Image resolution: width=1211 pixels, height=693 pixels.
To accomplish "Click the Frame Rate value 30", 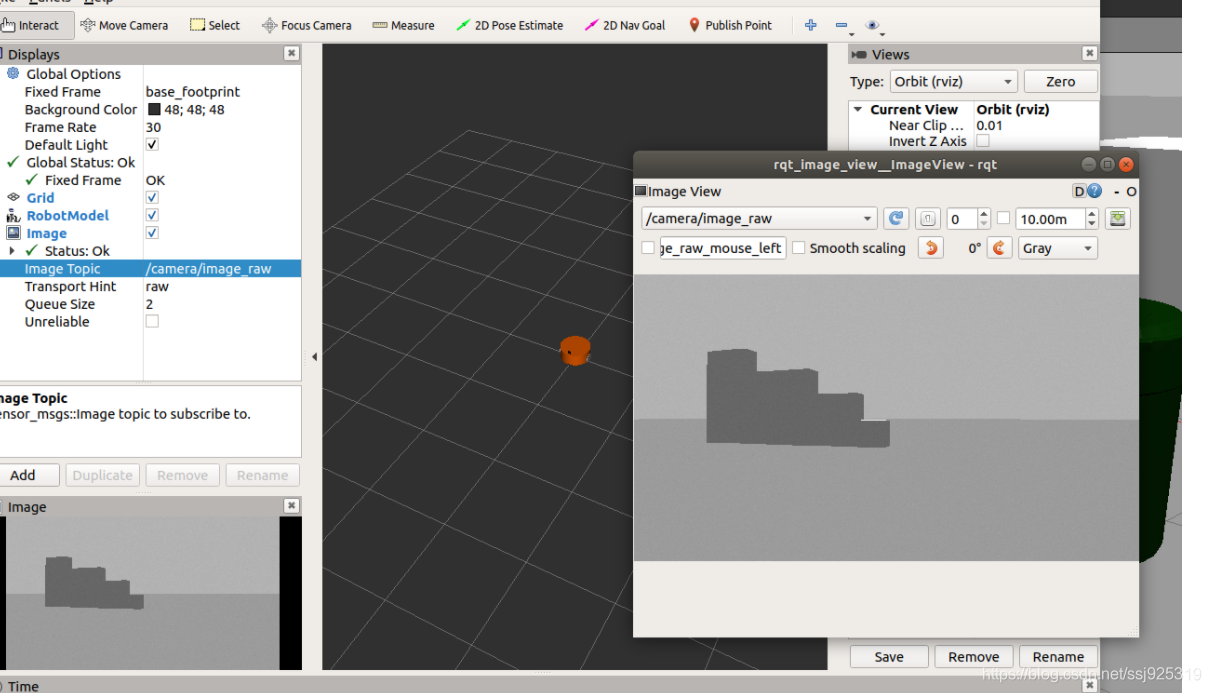I will pos(153,127).
